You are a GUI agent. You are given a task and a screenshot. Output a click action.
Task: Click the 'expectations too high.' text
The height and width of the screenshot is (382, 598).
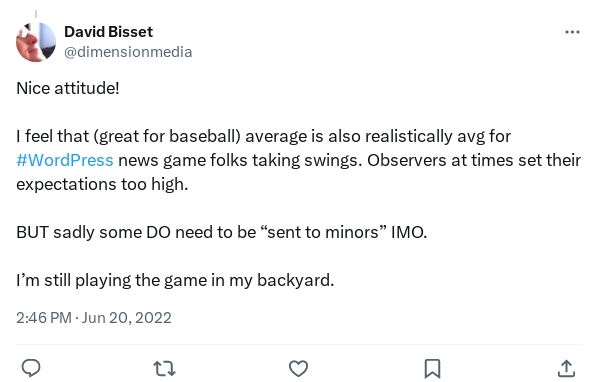coord(102,185)
